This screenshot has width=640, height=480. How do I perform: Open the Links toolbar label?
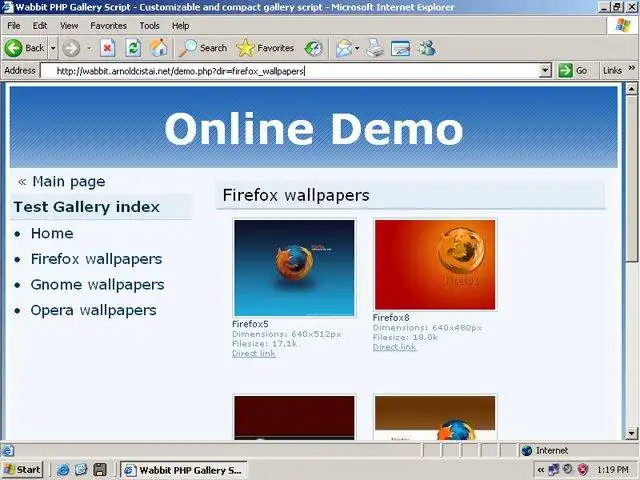pos(612,71)
